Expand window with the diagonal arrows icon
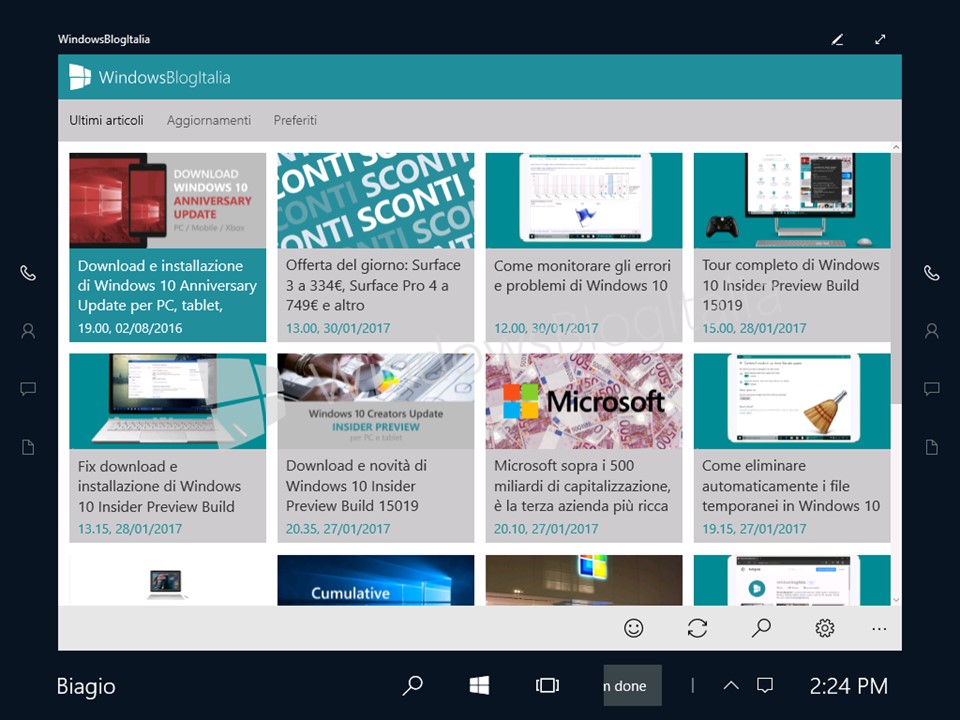 [880, 40]
